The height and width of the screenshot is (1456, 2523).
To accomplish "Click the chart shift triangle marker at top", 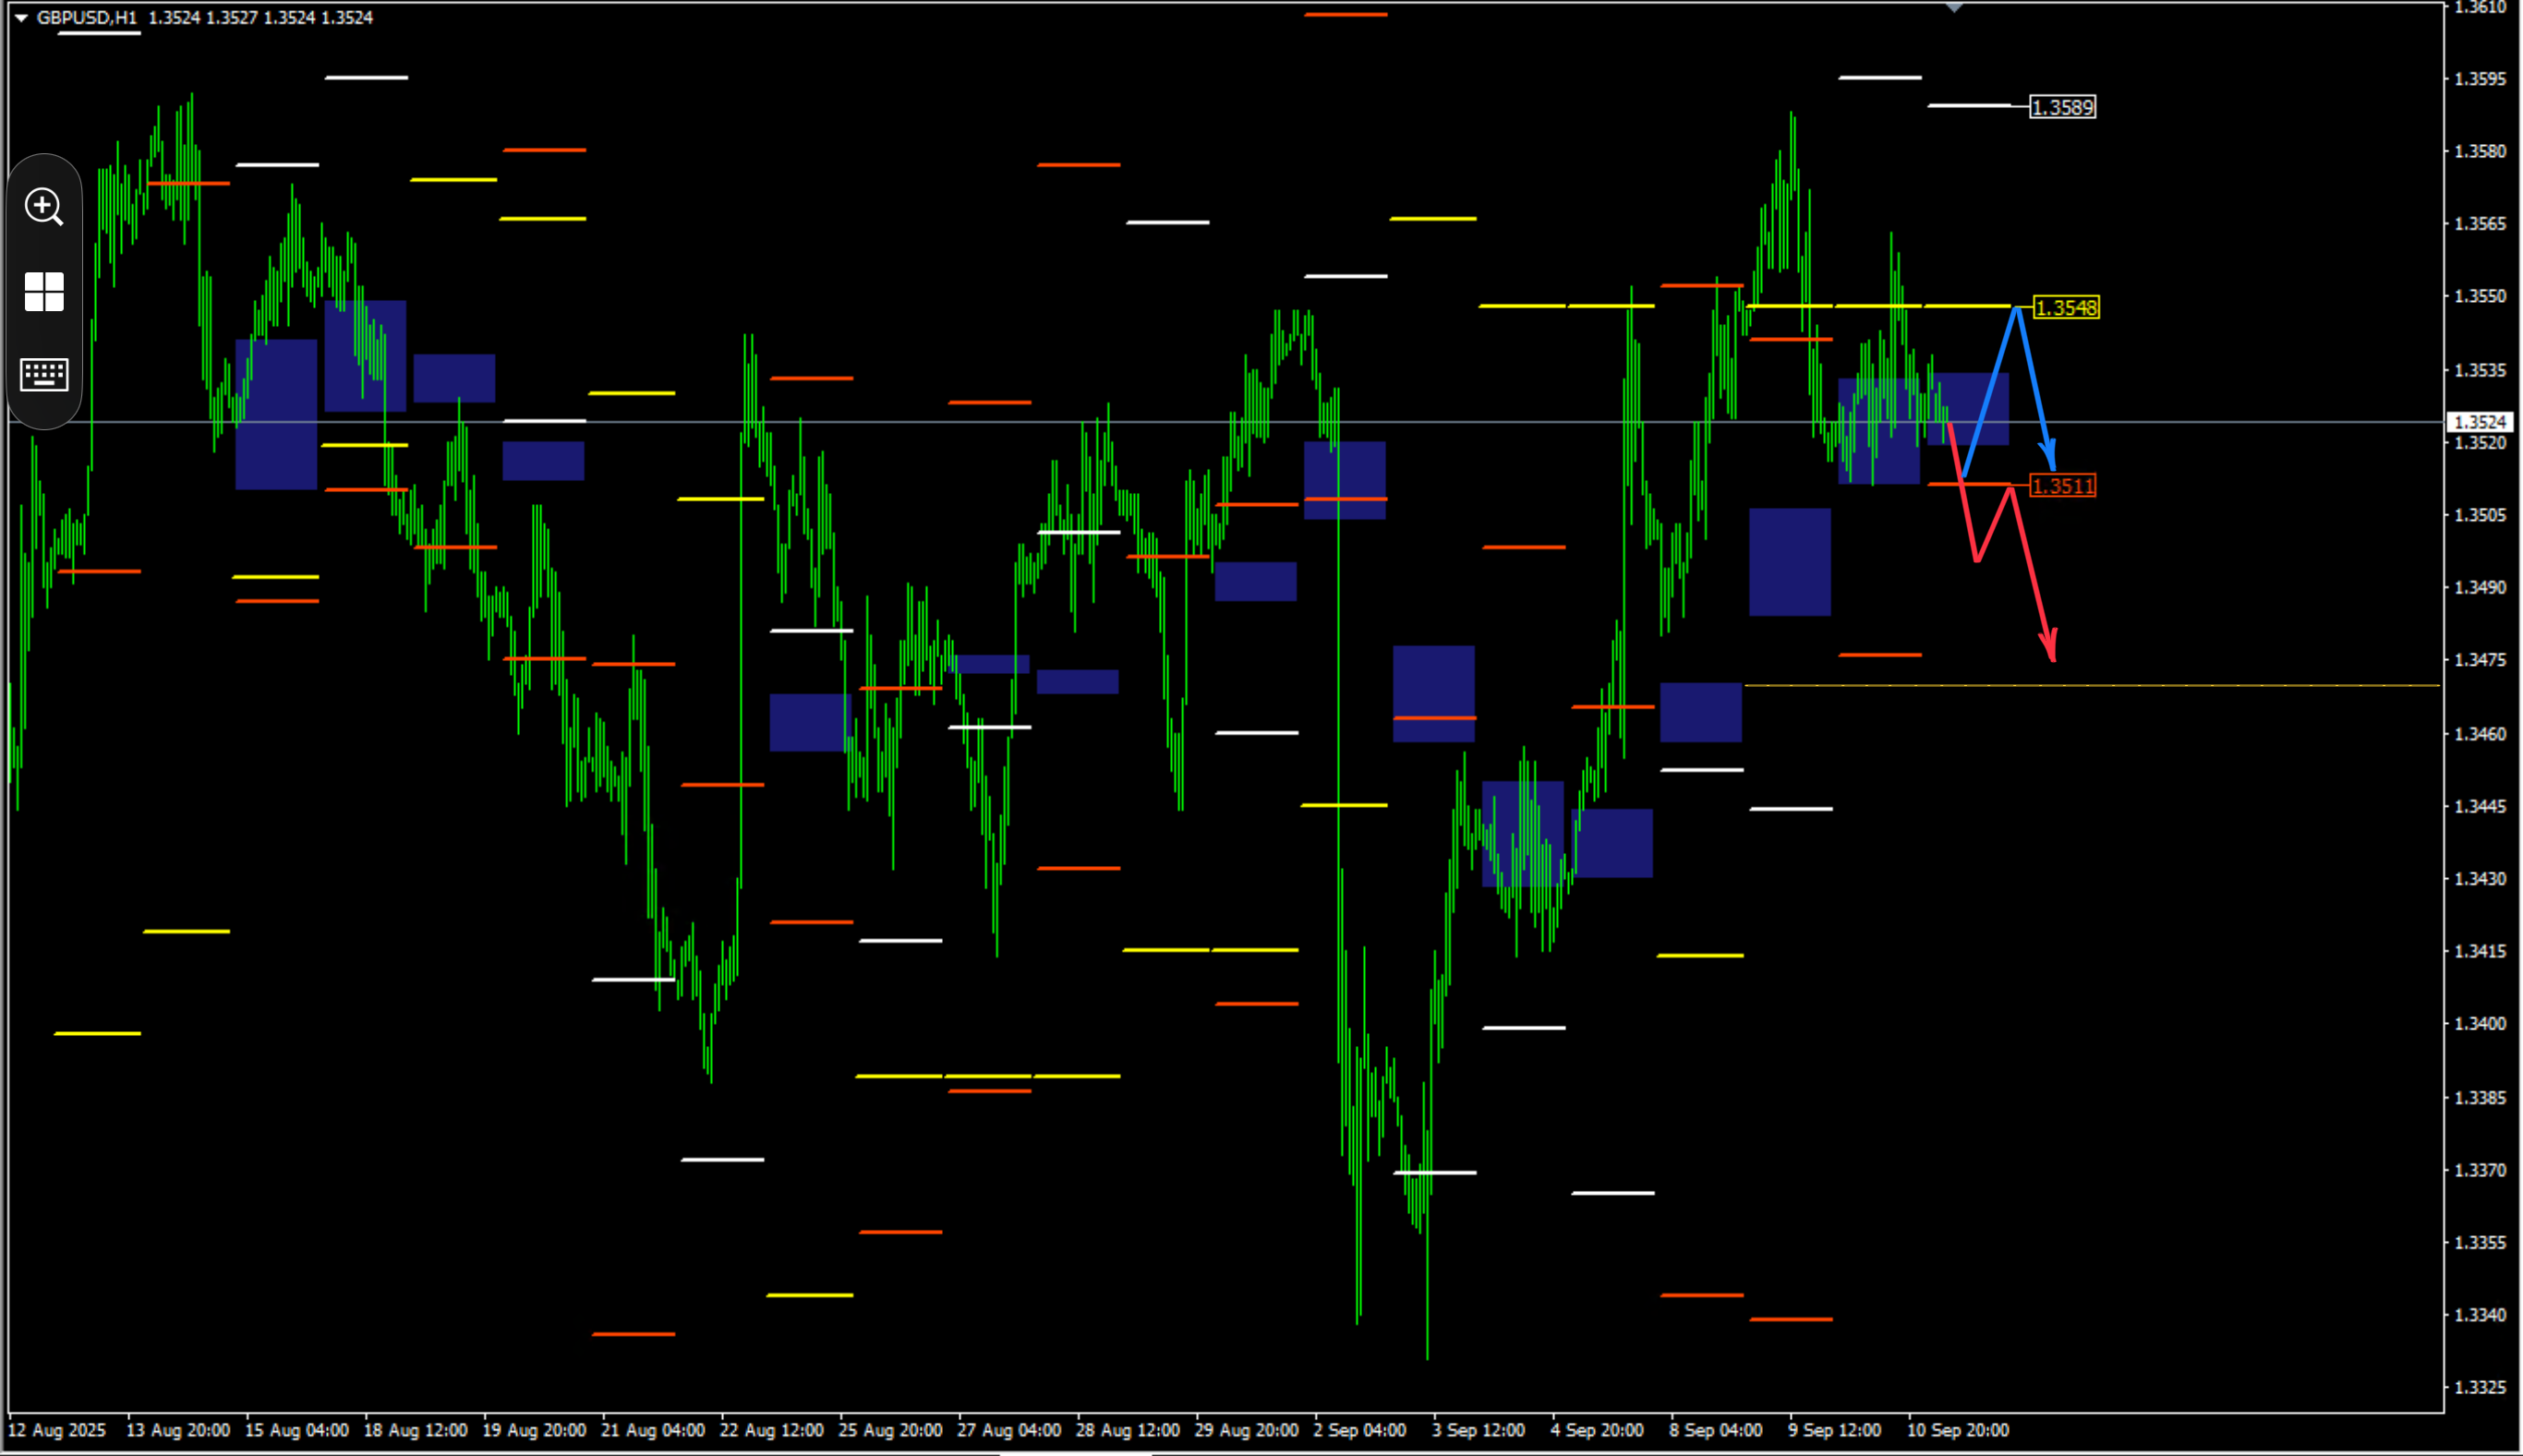I will [1954, 8].
